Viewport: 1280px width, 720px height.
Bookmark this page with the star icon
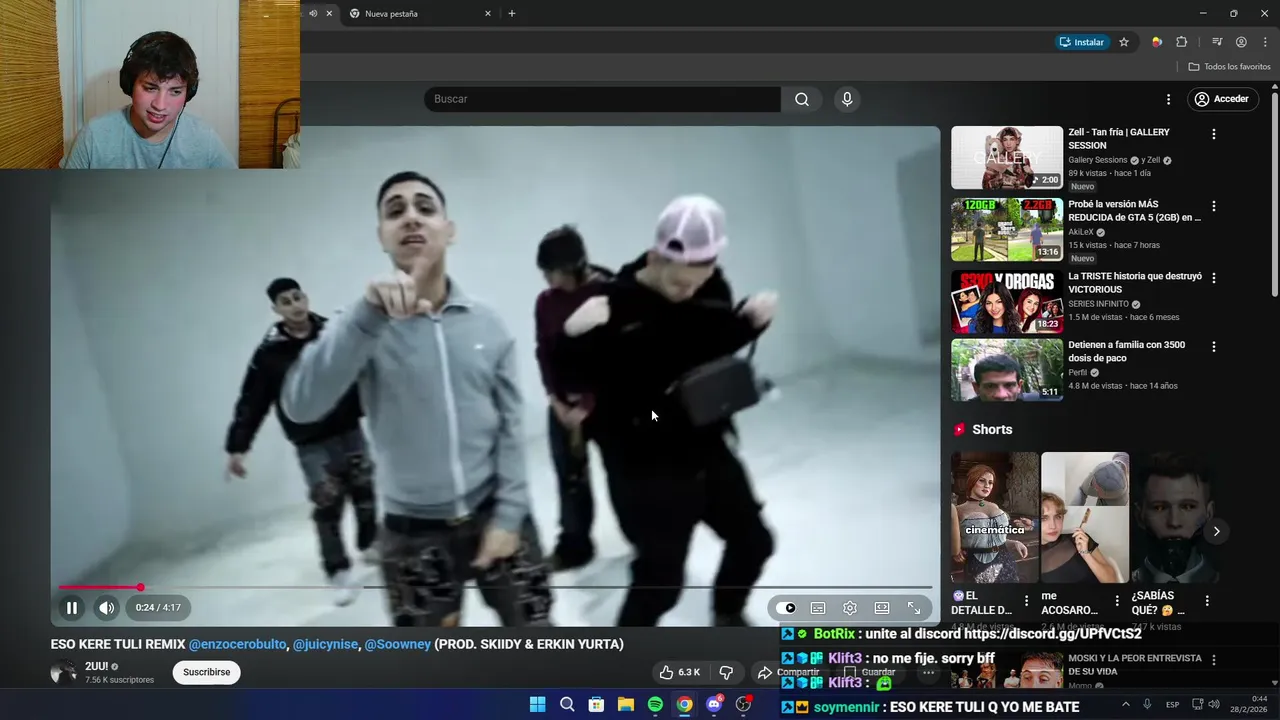point(1124,42)
